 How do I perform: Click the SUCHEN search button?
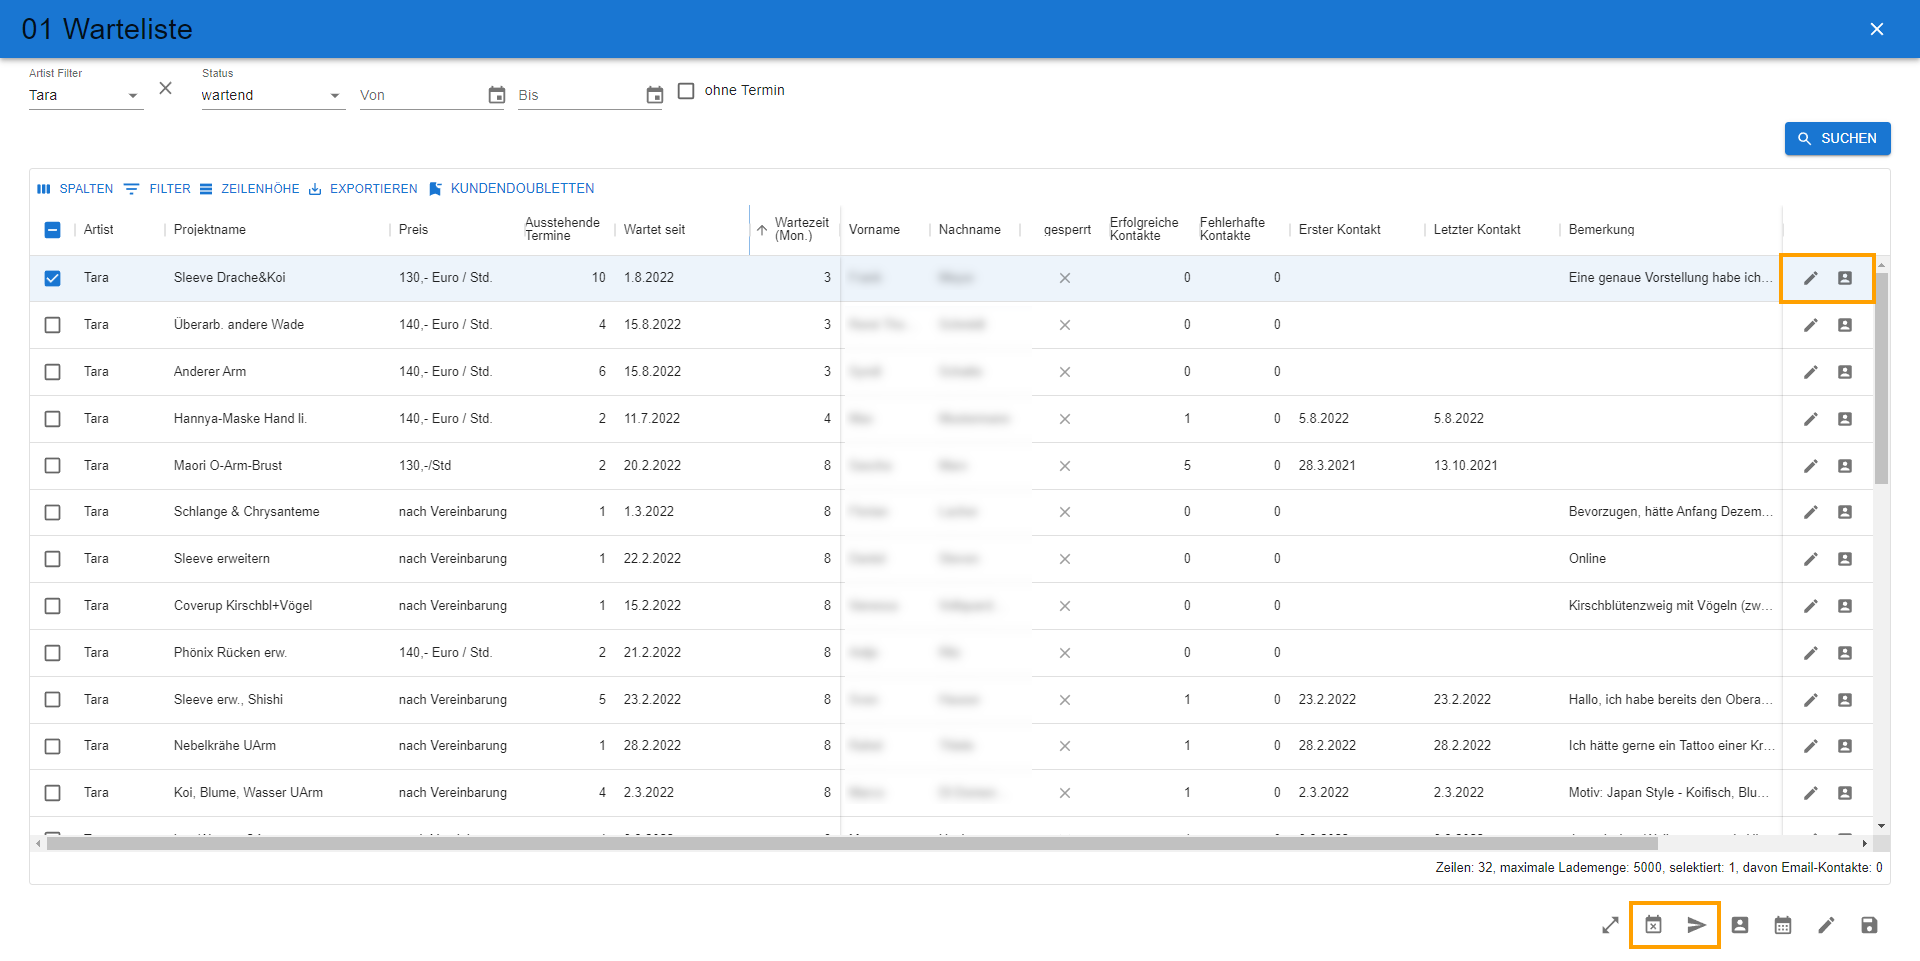[x=1837, y=139]
